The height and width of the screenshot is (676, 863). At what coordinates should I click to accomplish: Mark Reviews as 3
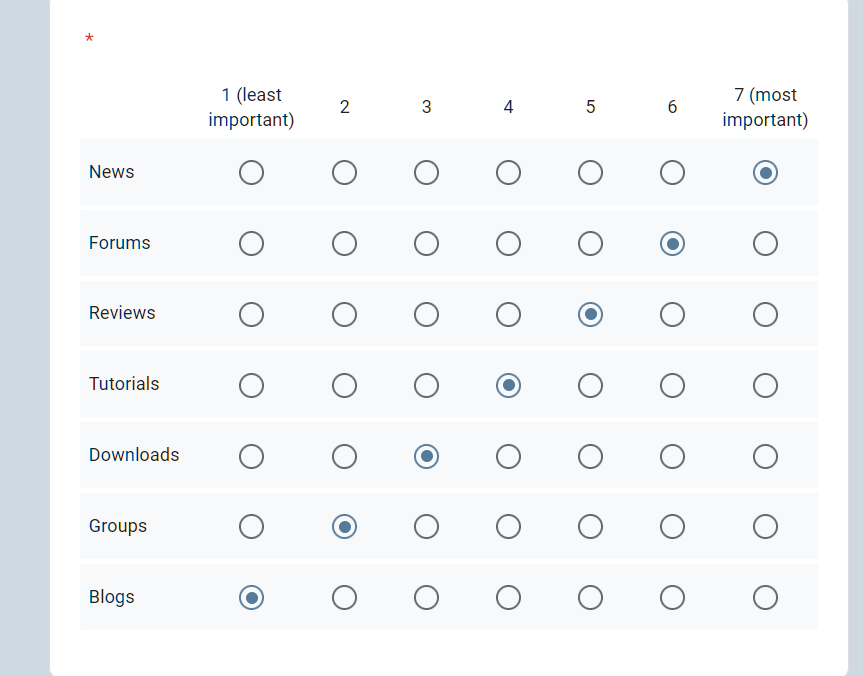[x=427, y=315]
